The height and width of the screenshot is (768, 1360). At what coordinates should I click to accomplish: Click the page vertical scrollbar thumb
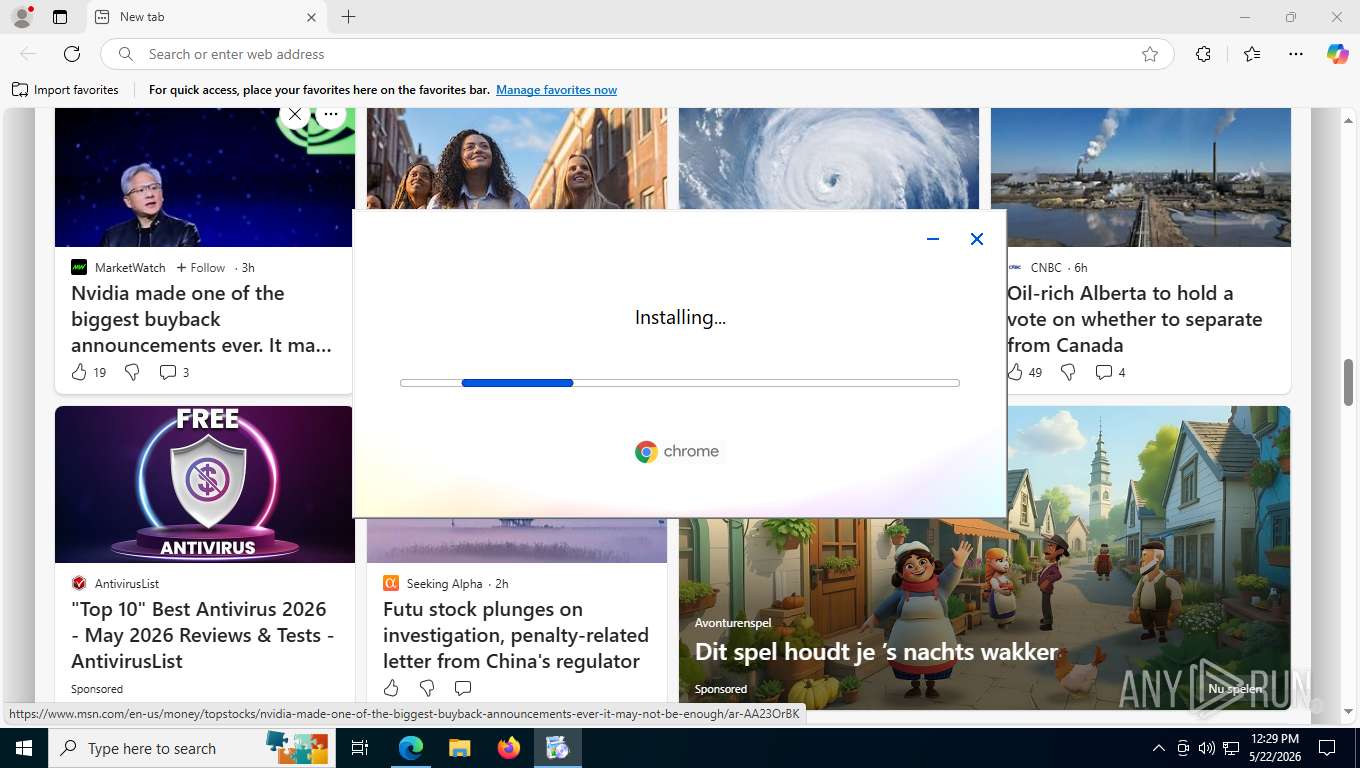tap(1348, 381)
